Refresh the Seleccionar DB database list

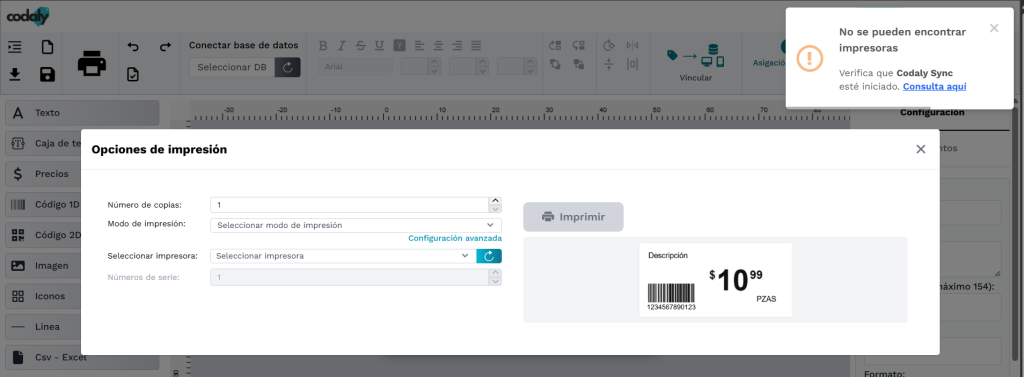[x=287, y=67]
